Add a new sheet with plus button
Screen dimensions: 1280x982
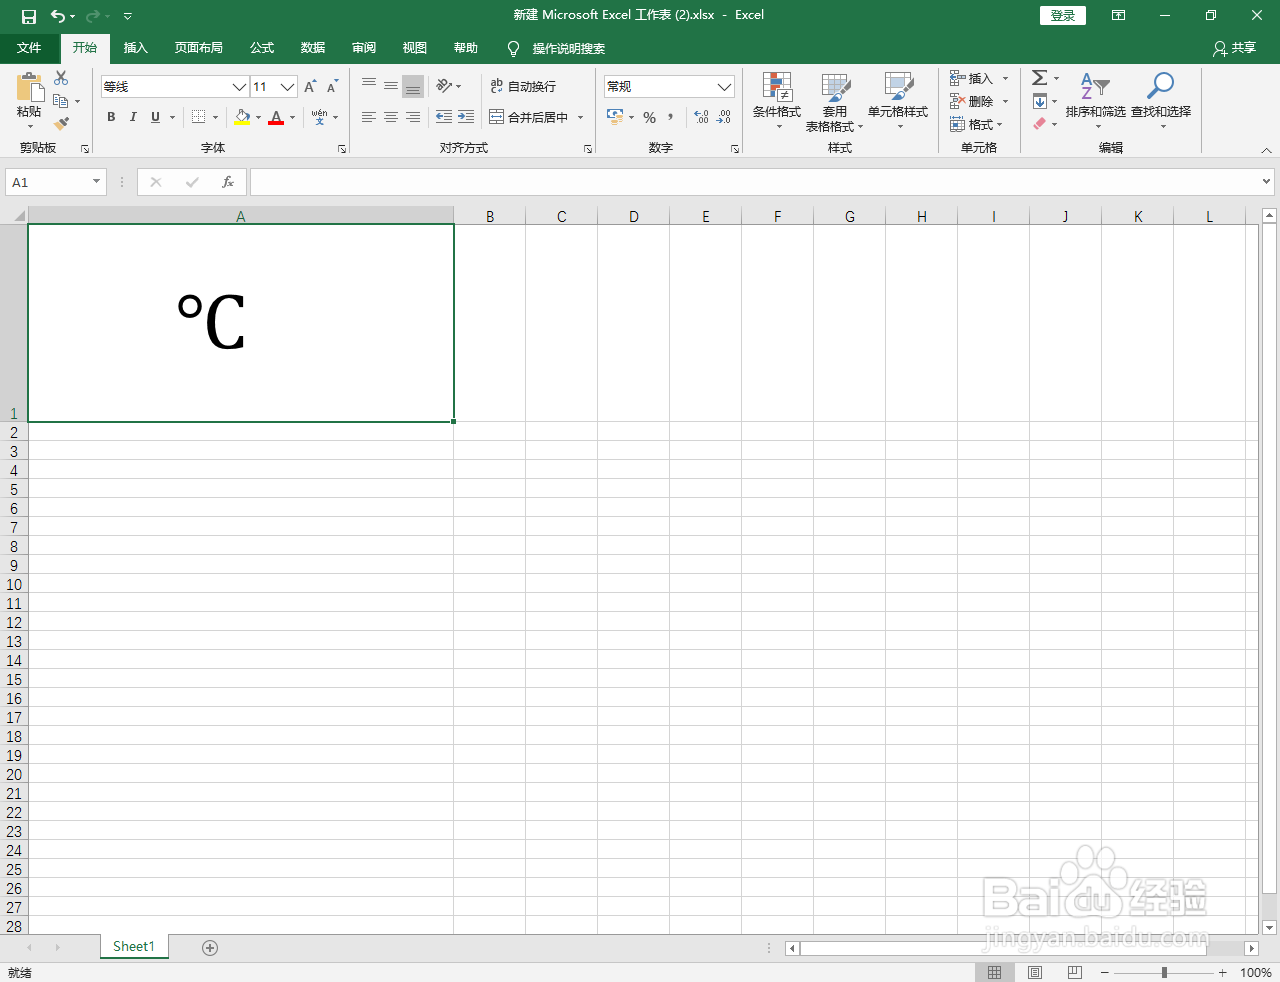point(210,948)
